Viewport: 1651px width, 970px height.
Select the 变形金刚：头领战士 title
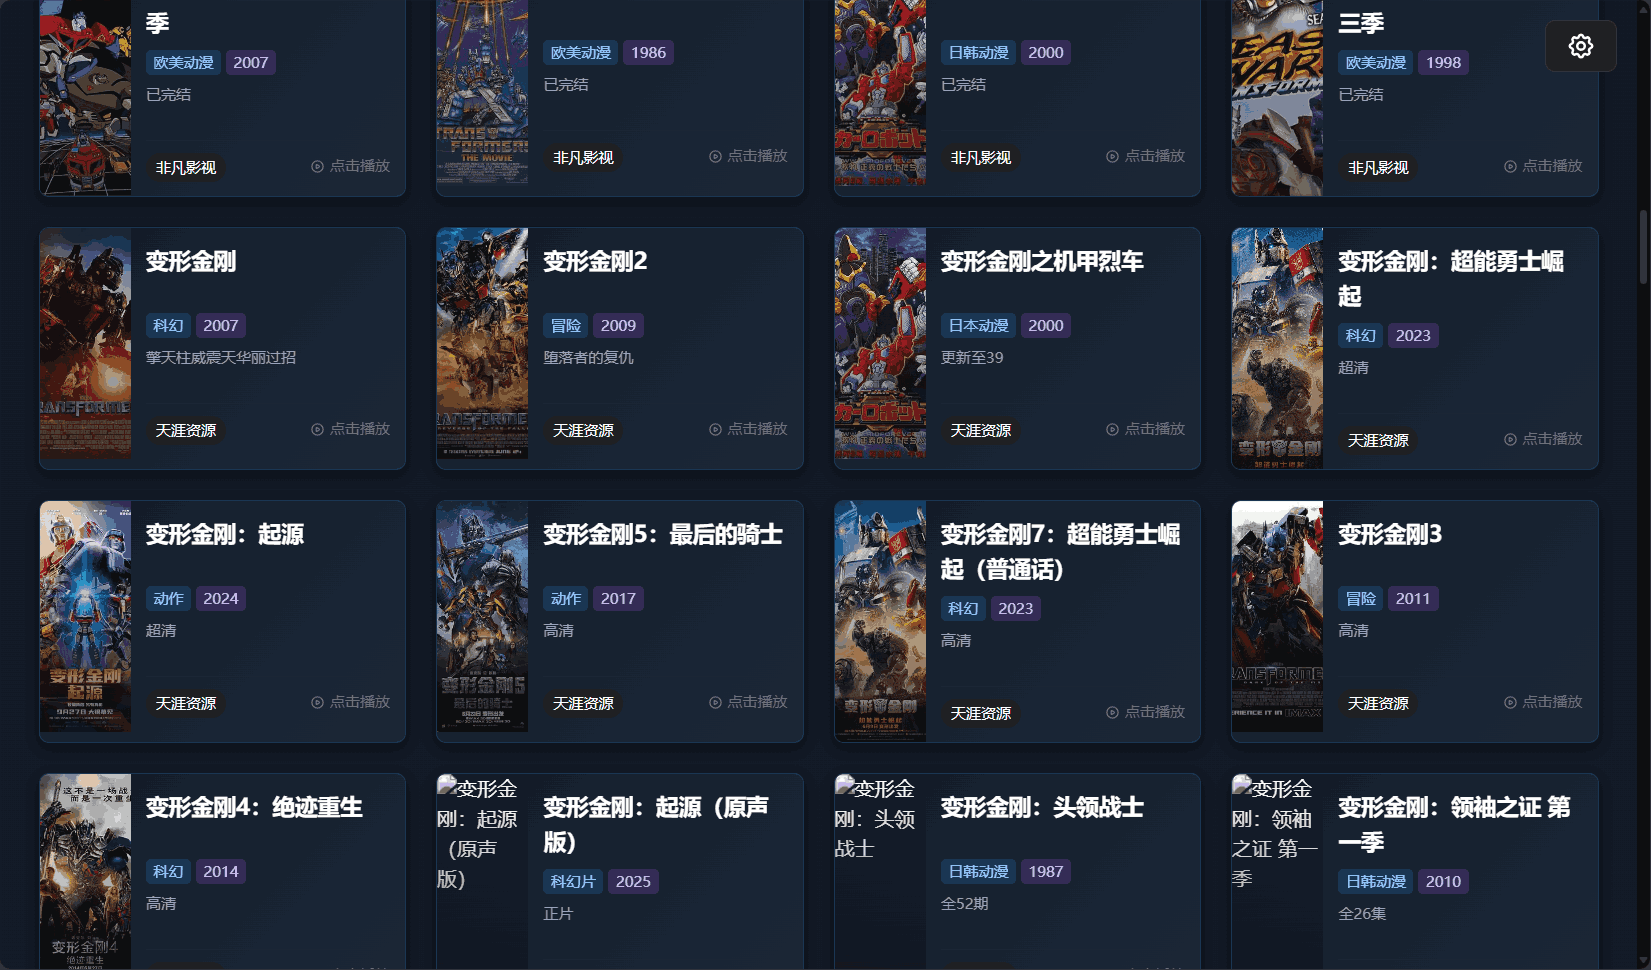pyautogui.click(x=1042, y=807)
